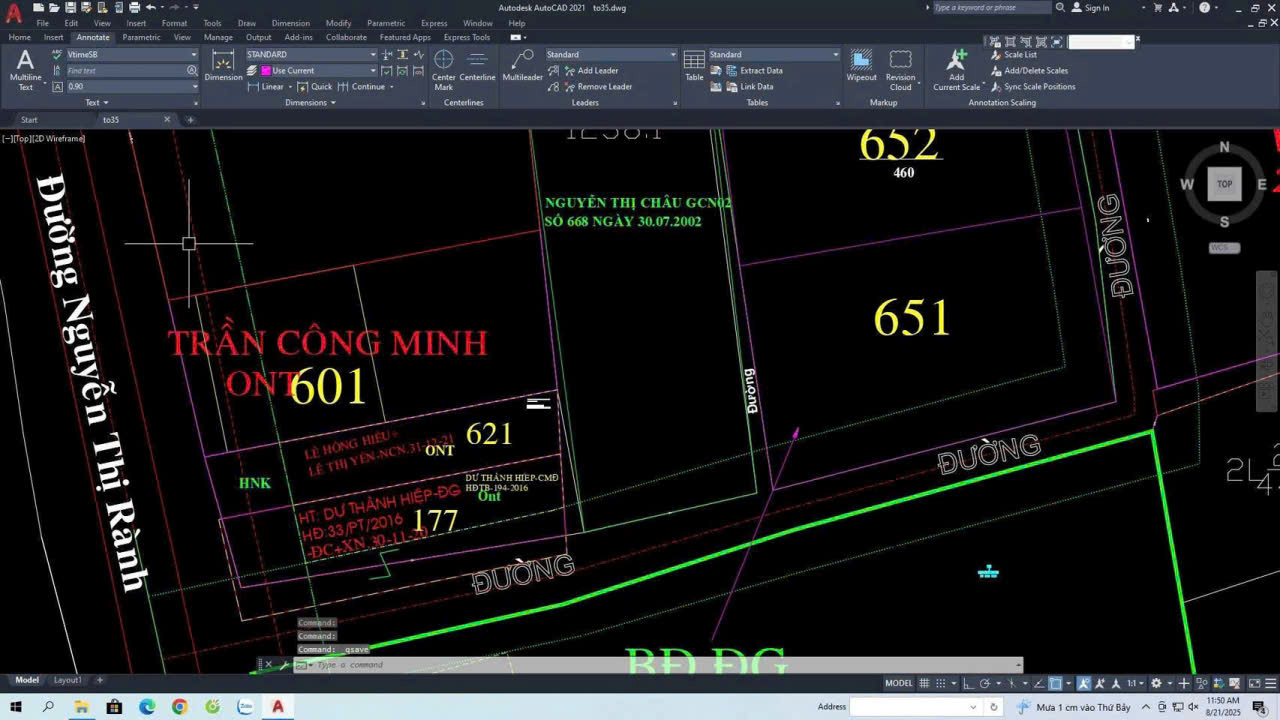
Task: Click the Sync Scale Positions button
Action: (x=1033, y=86)
